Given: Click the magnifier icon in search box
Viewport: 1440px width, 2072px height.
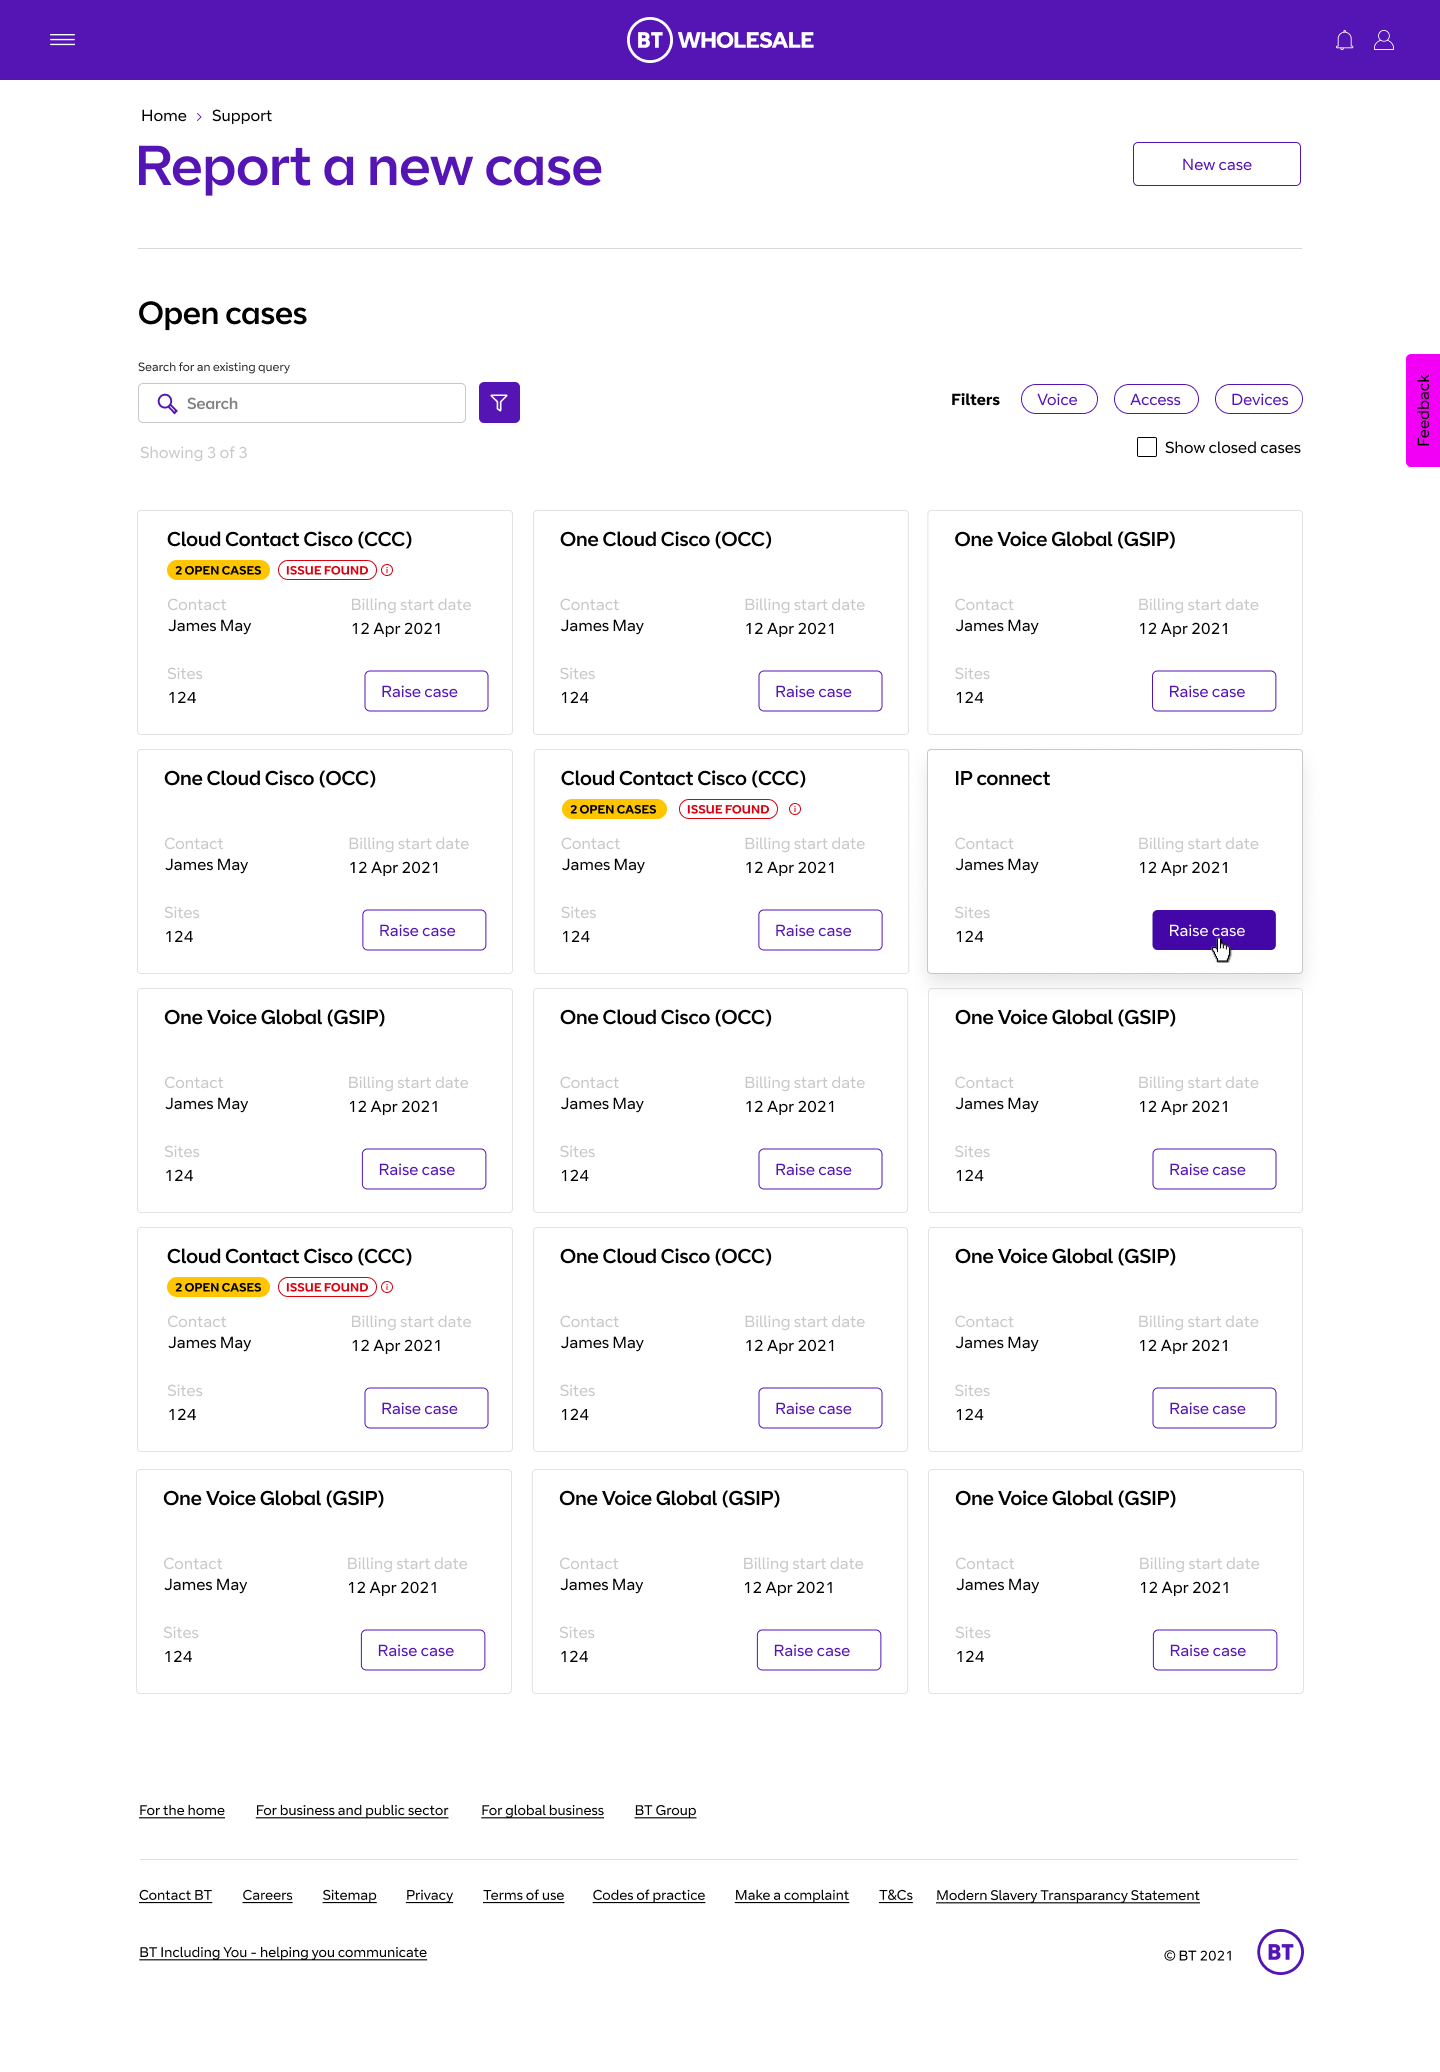Looking at the screenshot, I should pyautogui.click(x=167, y=403).
